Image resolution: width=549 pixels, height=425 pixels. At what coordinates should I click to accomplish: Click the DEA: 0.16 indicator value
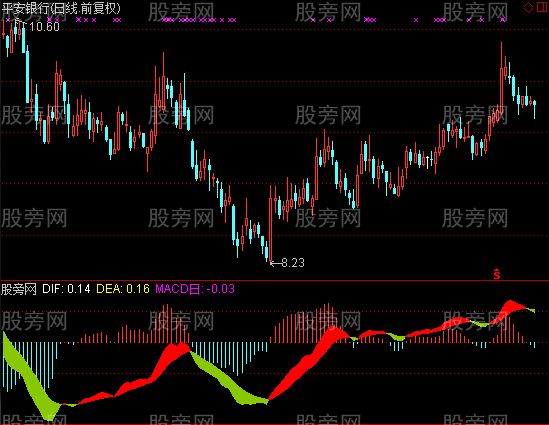(123, 289)
